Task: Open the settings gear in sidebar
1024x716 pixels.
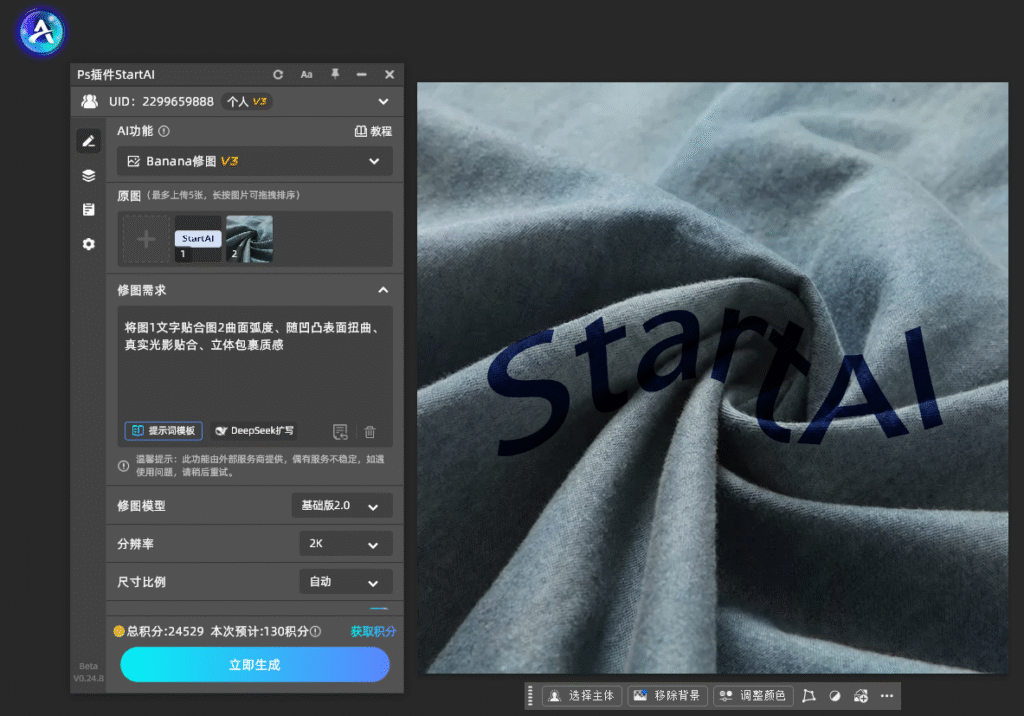Action: (89, 244)
